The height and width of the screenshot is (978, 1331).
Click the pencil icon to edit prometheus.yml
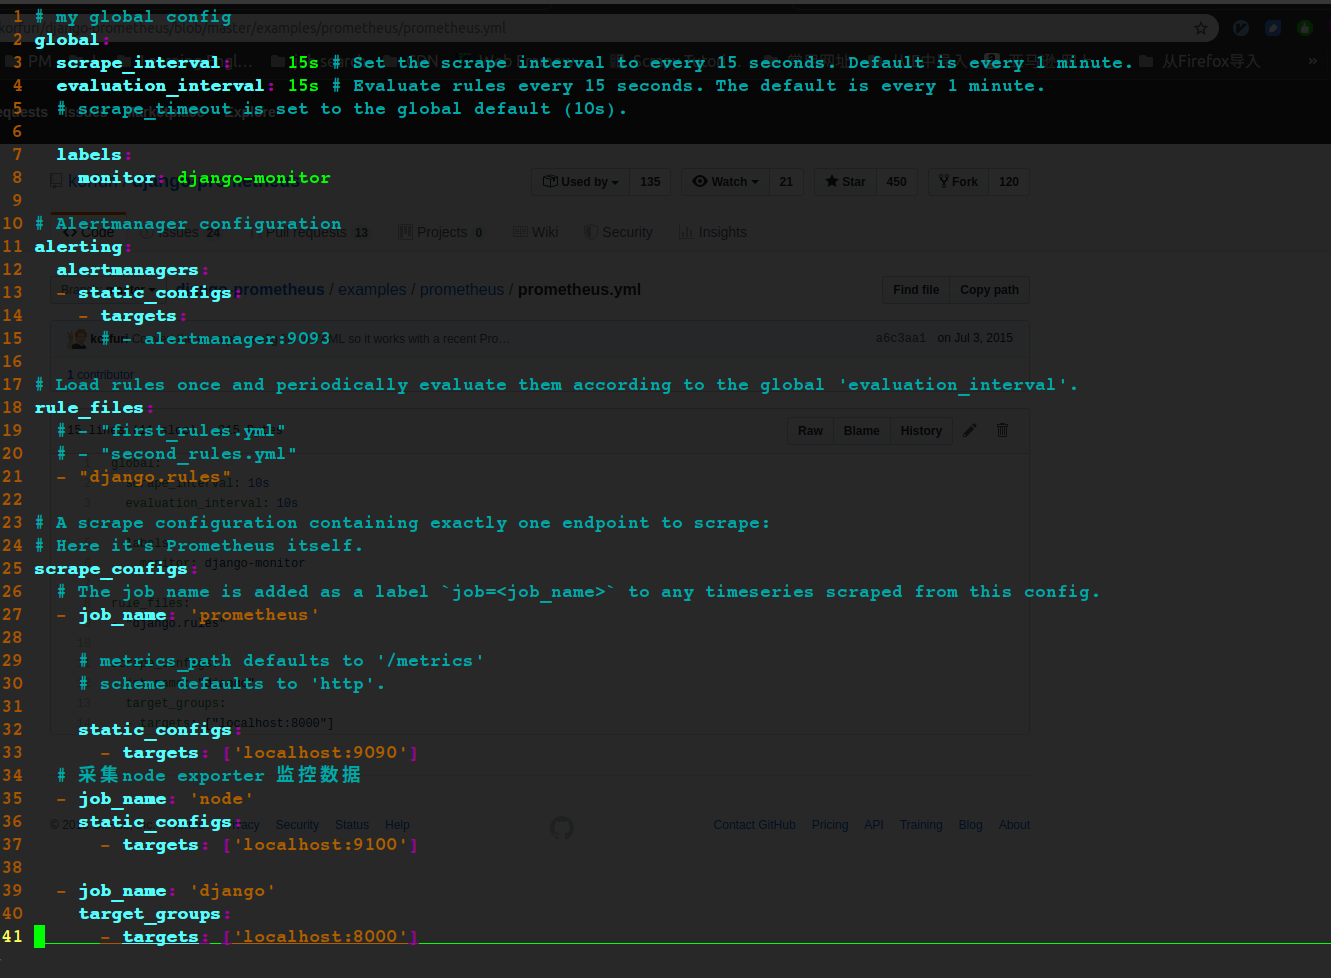(968, 430)
